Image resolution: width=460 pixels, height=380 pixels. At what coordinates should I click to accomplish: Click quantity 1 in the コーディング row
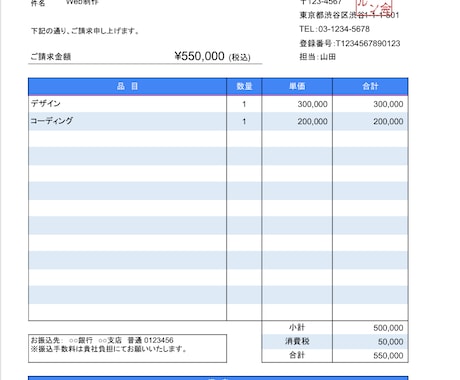click(x=244, y=121)
